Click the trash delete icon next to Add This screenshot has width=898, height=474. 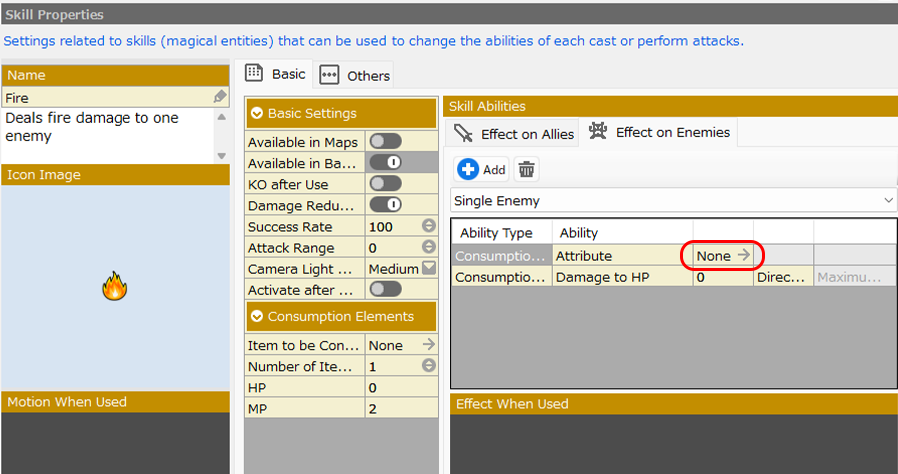click(x=526, y=169)
